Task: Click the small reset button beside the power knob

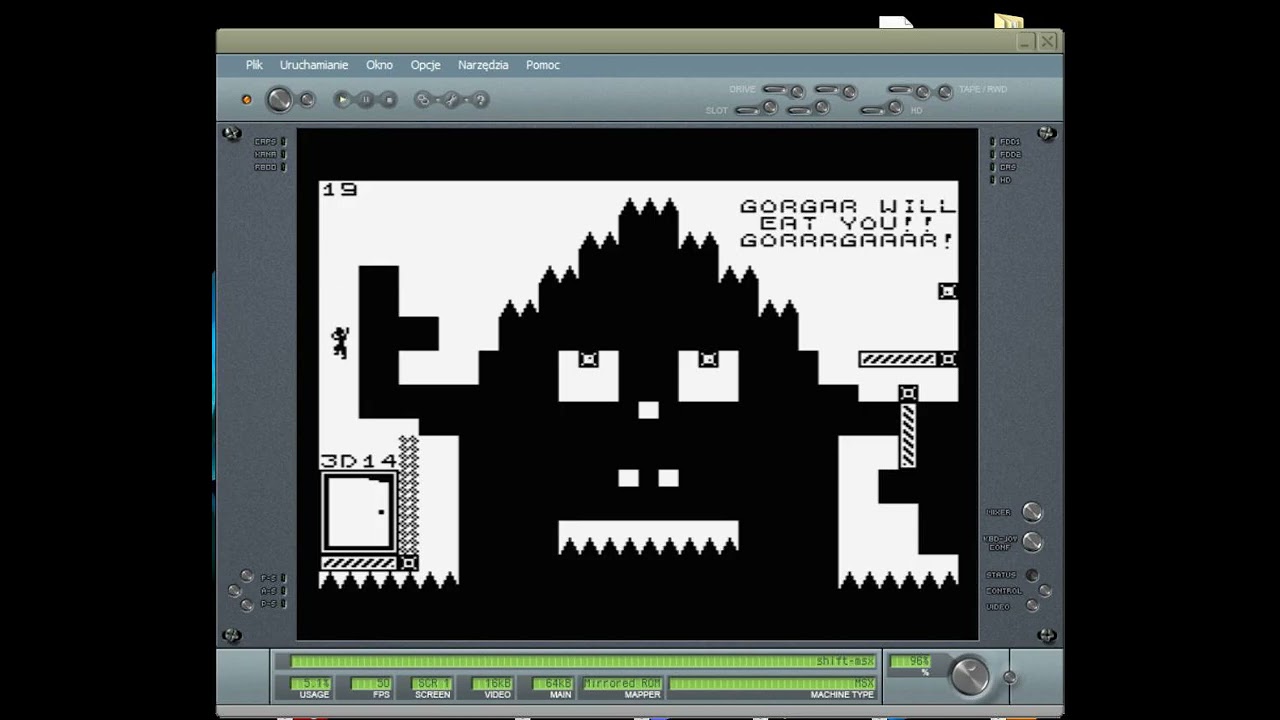Action: (307, 100)
